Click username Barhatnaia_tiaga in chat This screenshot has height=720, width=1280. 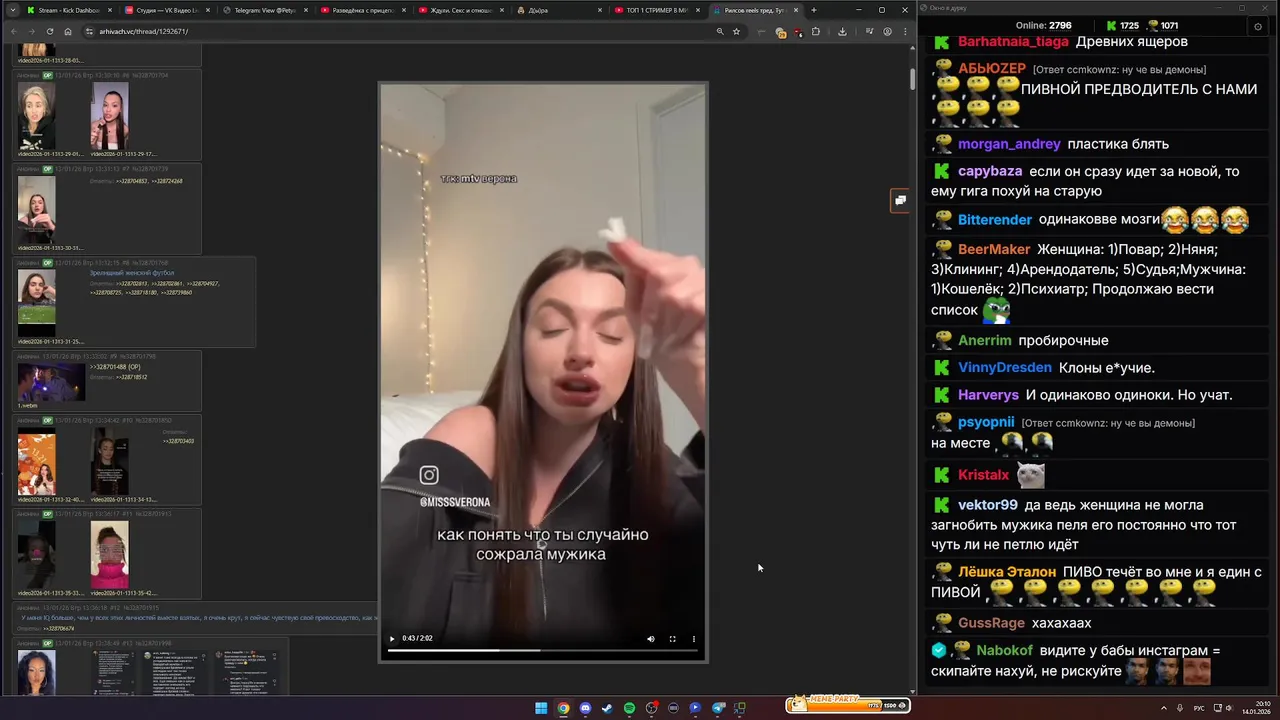coord(1013,42)
